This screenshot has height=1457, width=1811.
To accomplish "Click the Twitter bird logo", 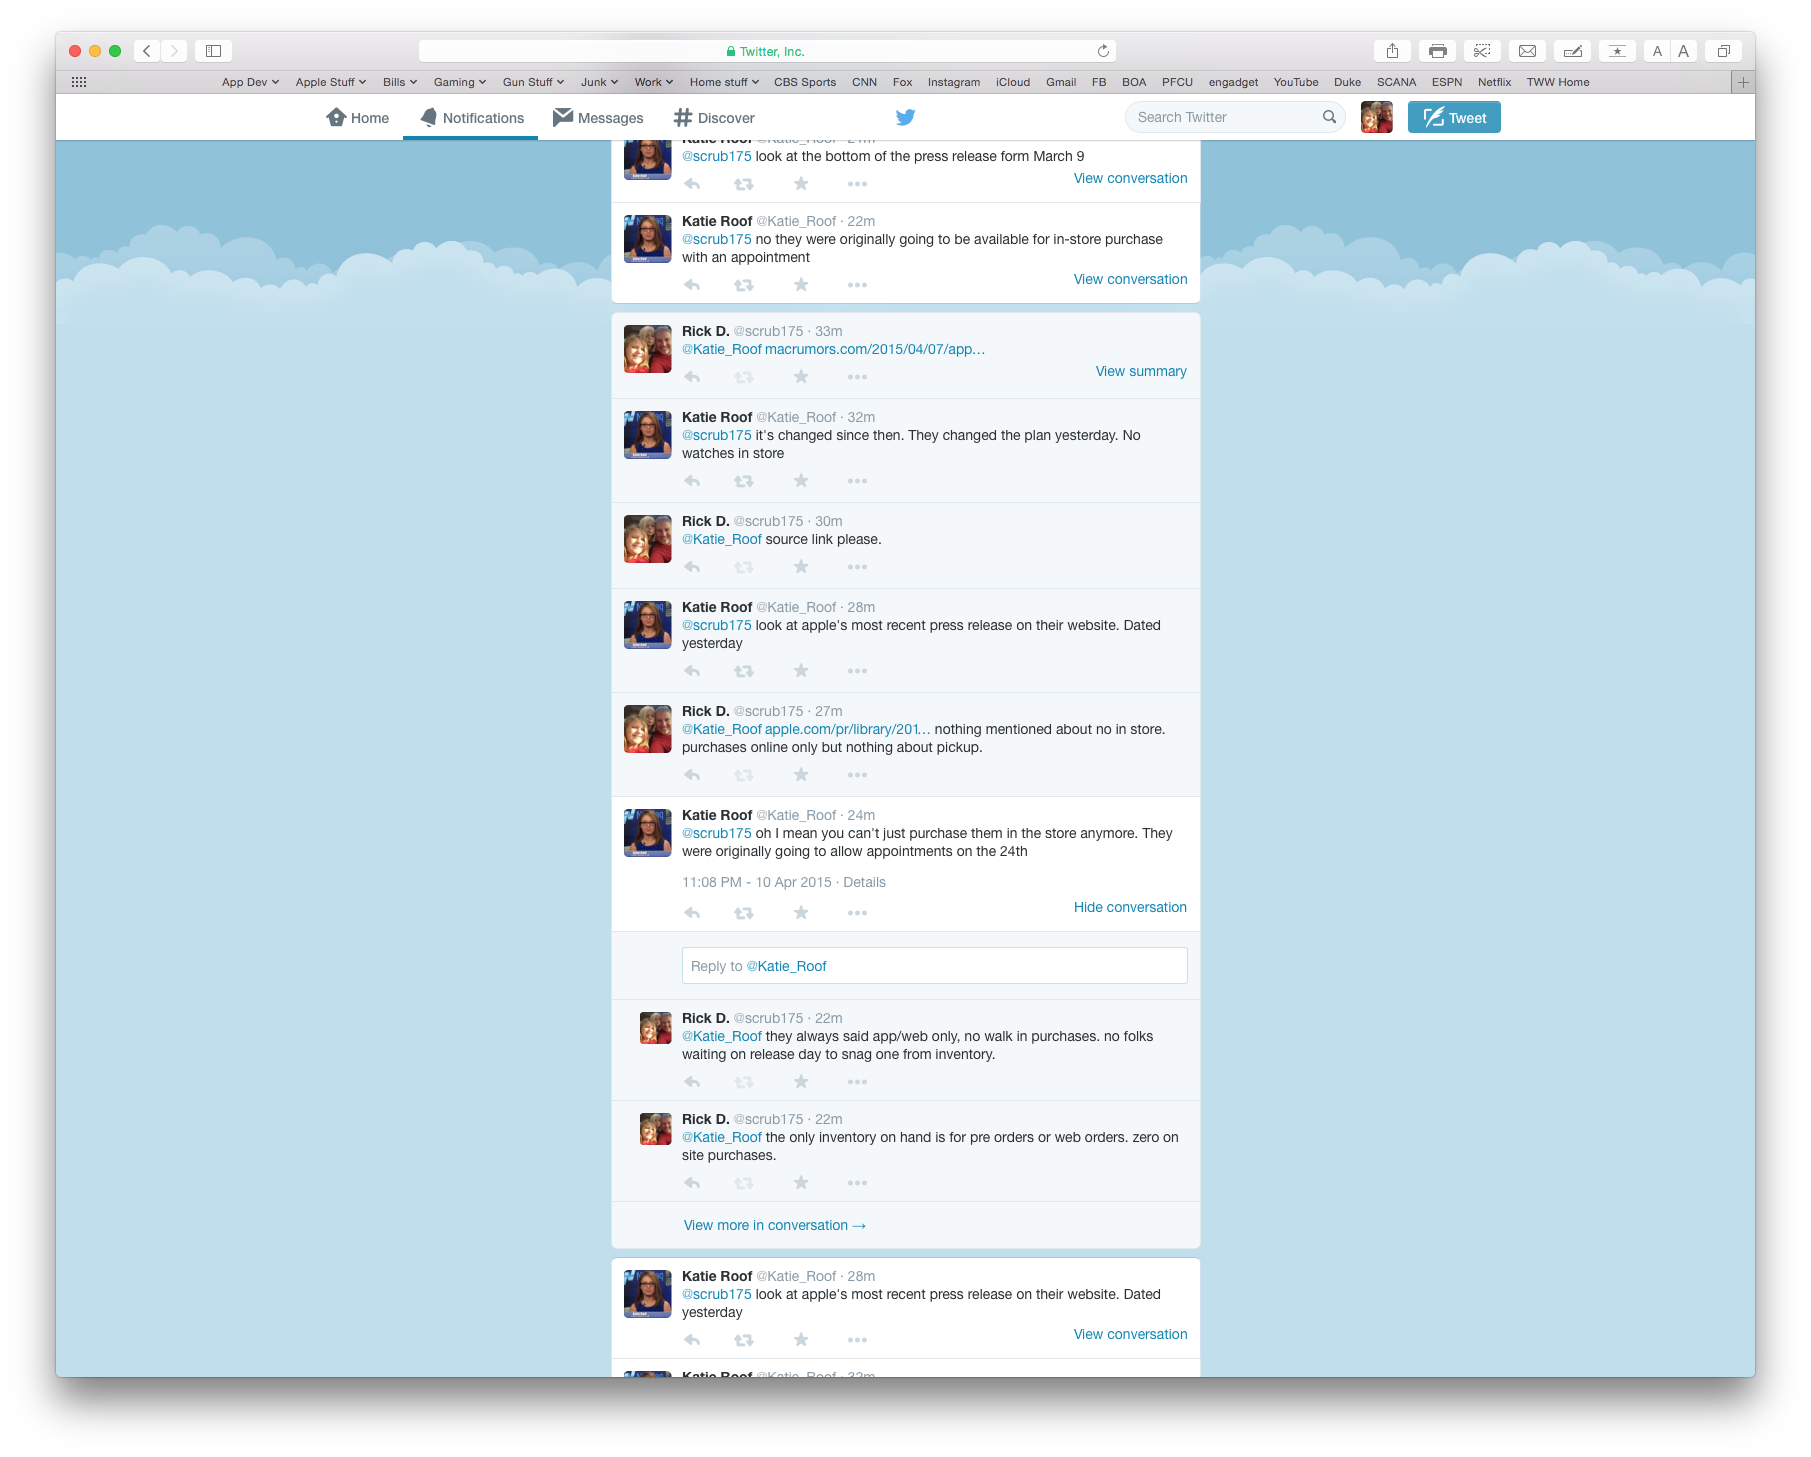I will point(906,117).
